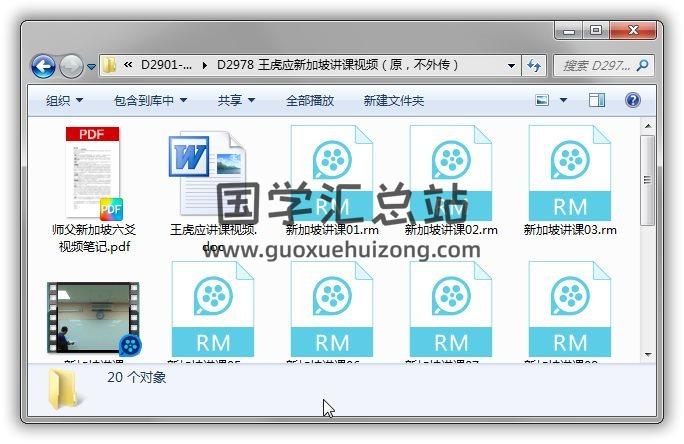This screenshot has width=684, height=444.
Task: Click the greyed Forward navigation arrow
Action: coord(71,66)
